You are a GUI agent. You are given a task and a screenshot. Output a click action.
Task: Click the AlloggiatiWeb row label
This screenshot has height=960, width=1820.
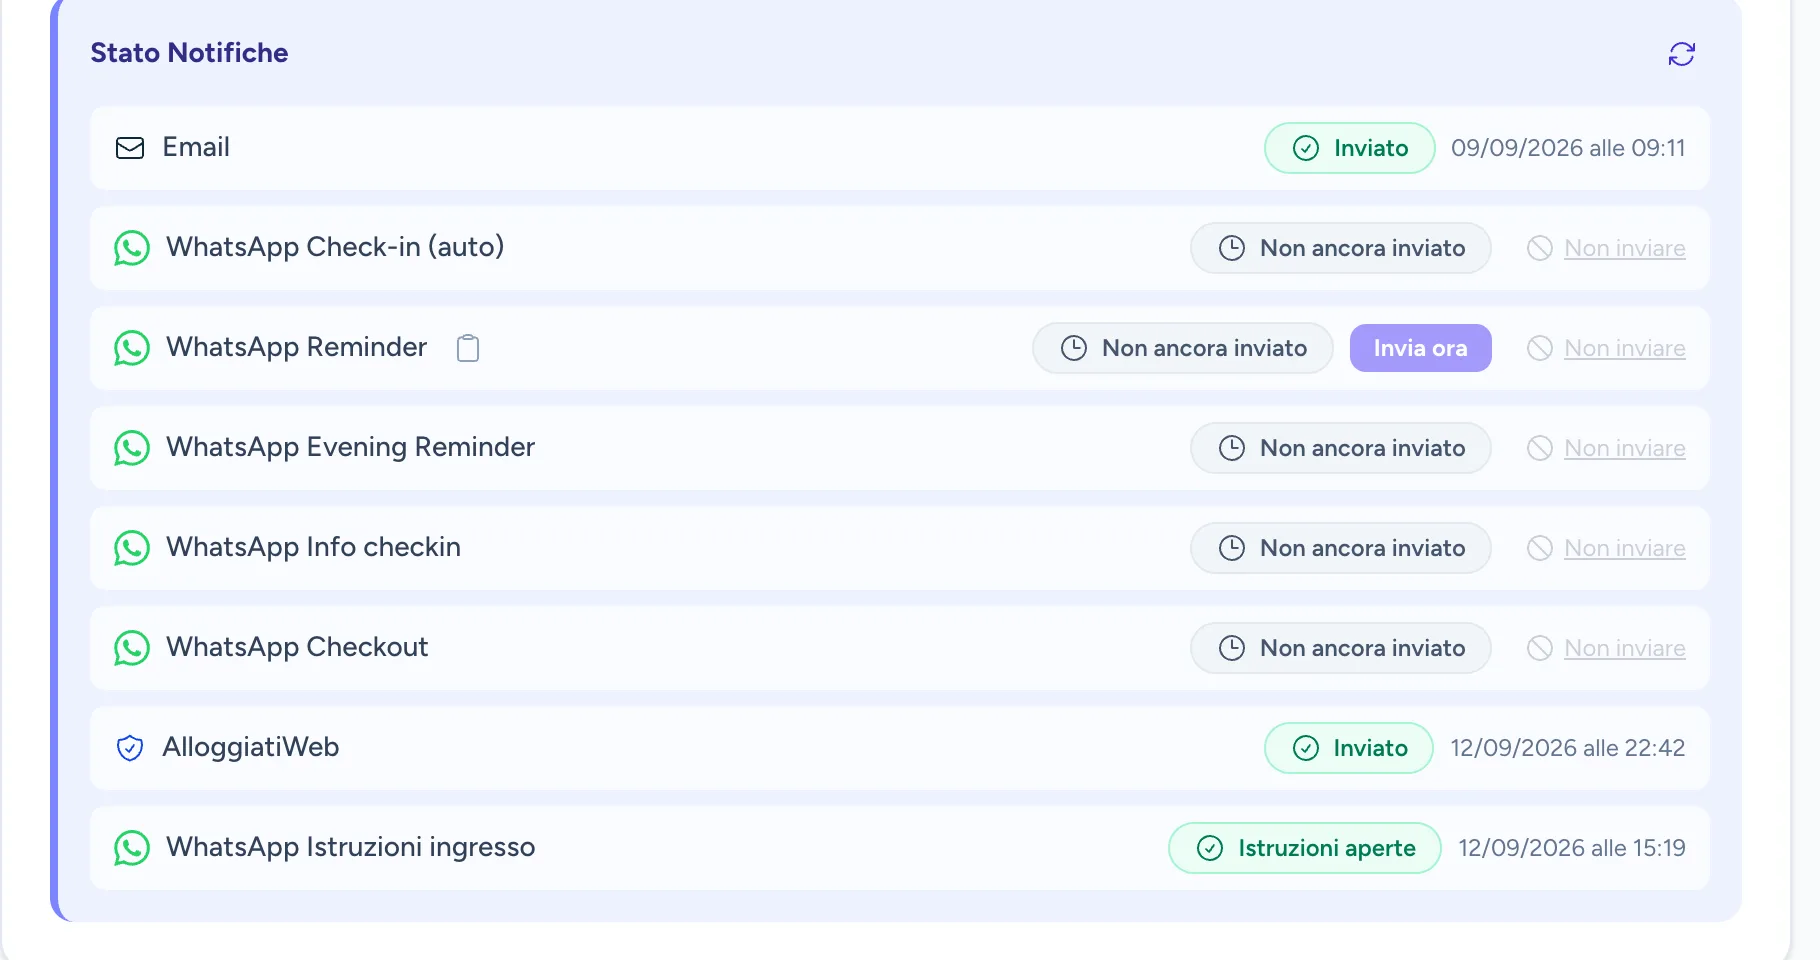point(251,748)
